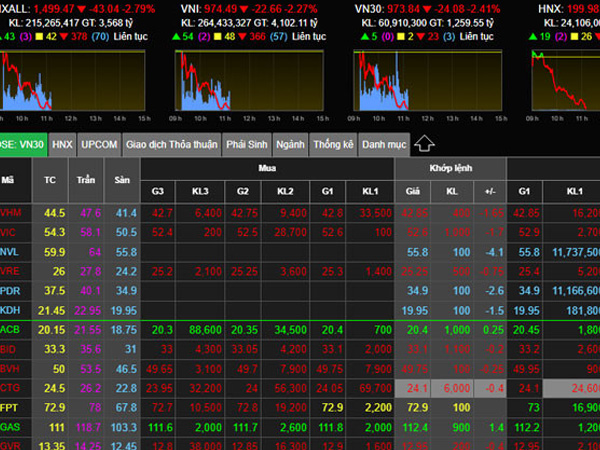The image size is (600, 450).
Task: Click the up-arrow collapse icon beside Danh mục
Action: (424, 143)
